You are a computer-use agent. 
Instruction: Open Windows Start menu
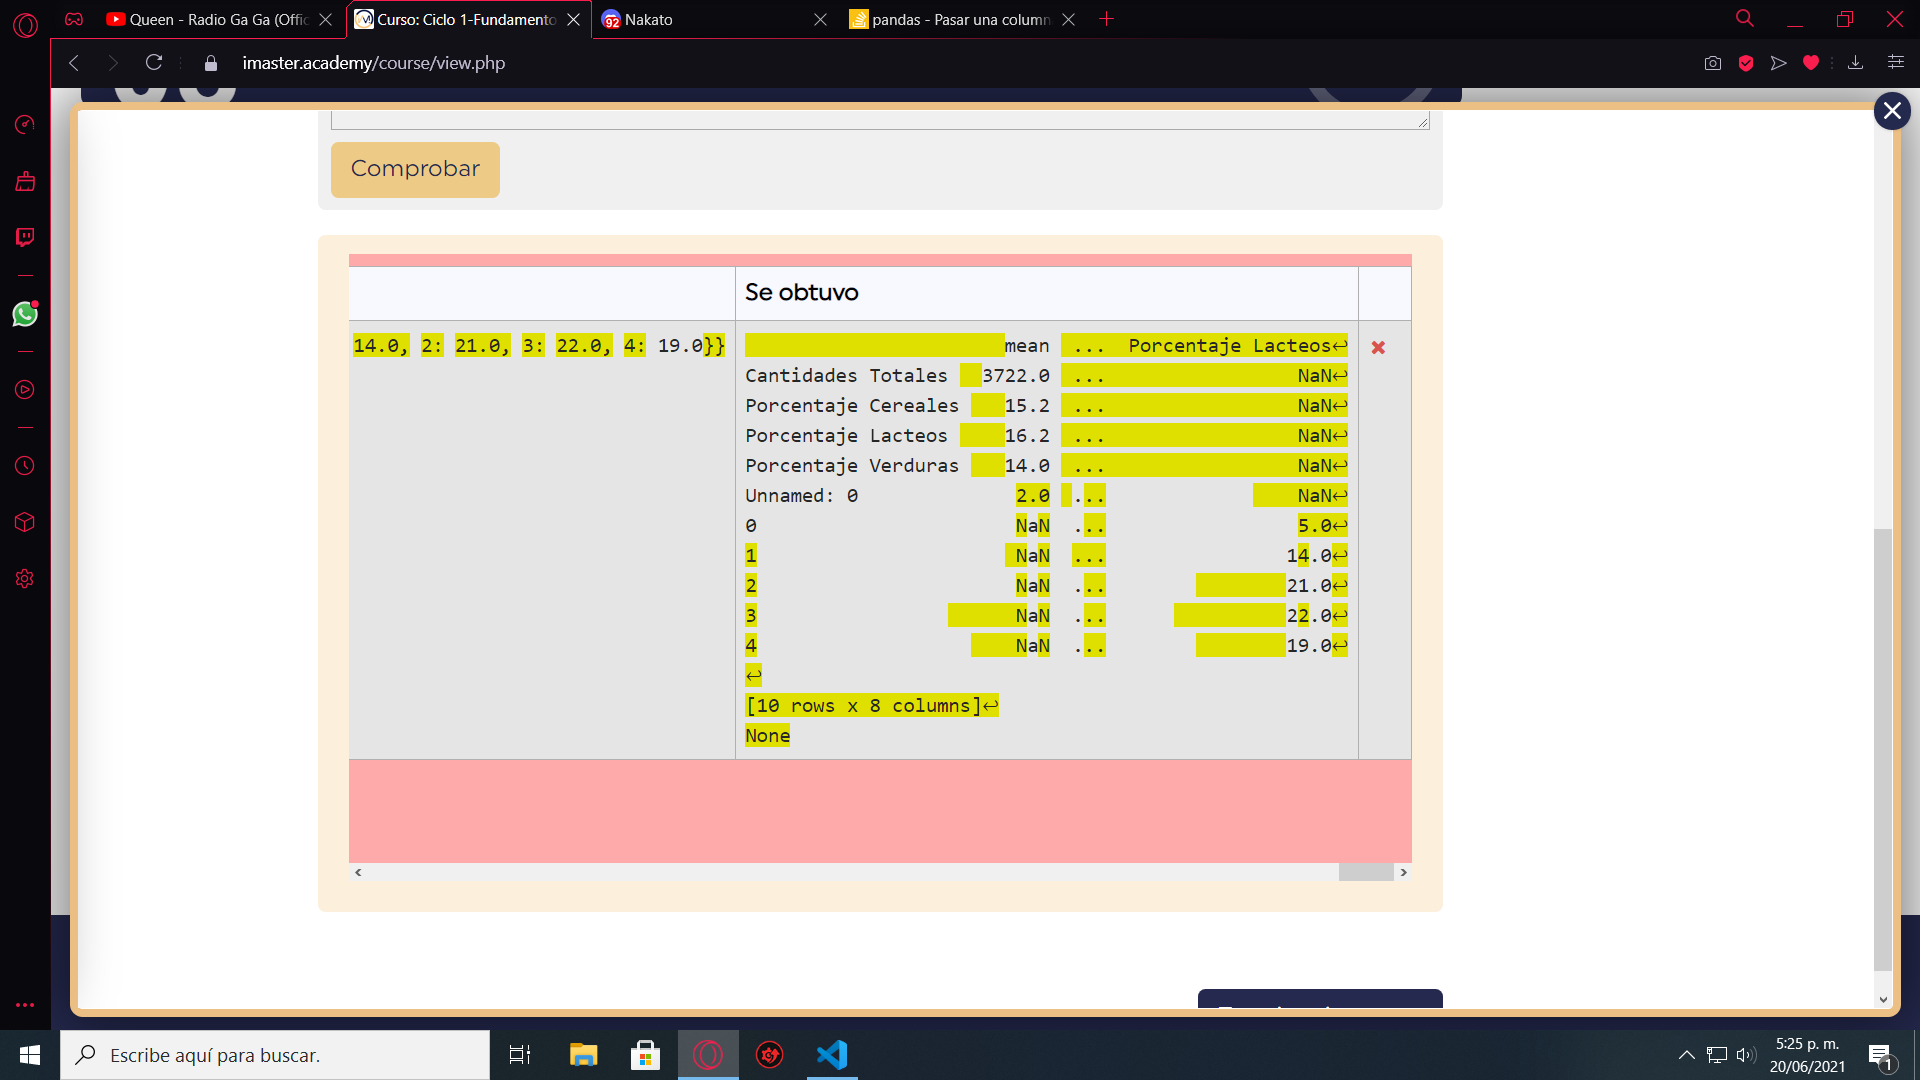[30, 1055]
